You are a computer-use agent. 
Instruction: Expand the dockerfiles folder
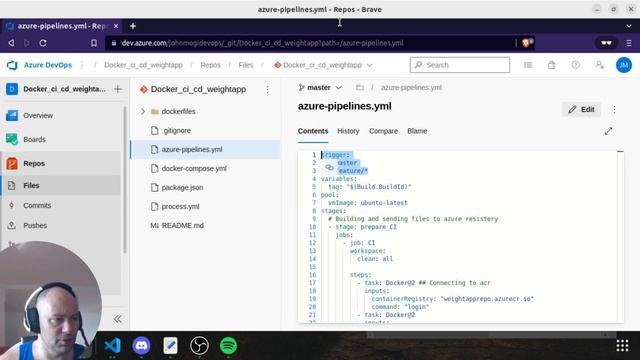coord(143,111)
